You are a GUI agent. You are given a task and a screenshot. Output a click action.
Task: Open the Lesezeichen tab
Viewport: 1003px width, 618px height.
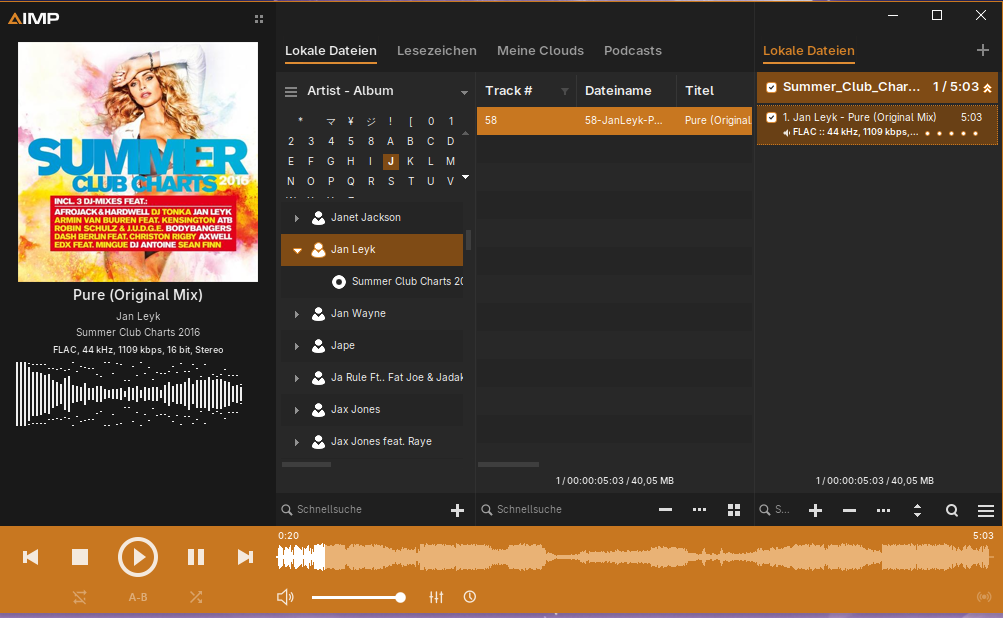pos(437,51)
